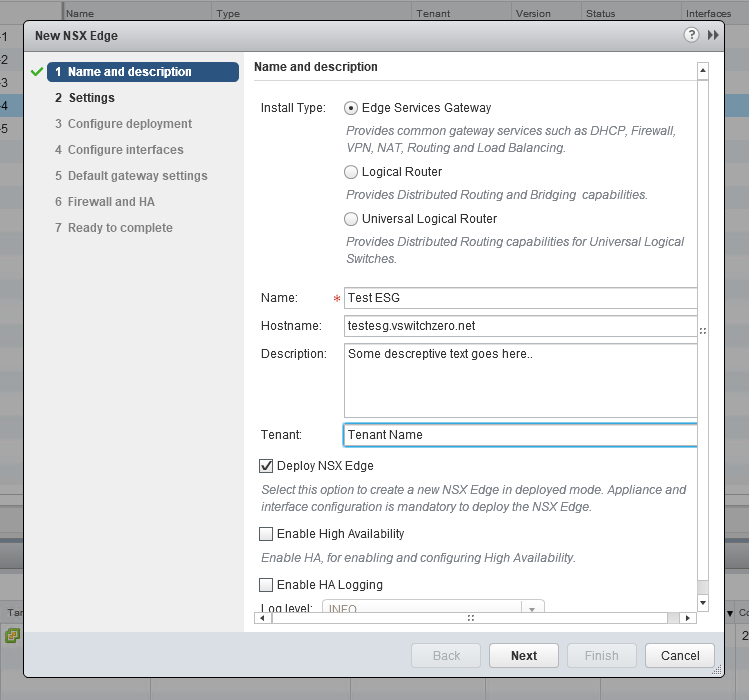Cancel the New NSX Edge wizard

680,656
